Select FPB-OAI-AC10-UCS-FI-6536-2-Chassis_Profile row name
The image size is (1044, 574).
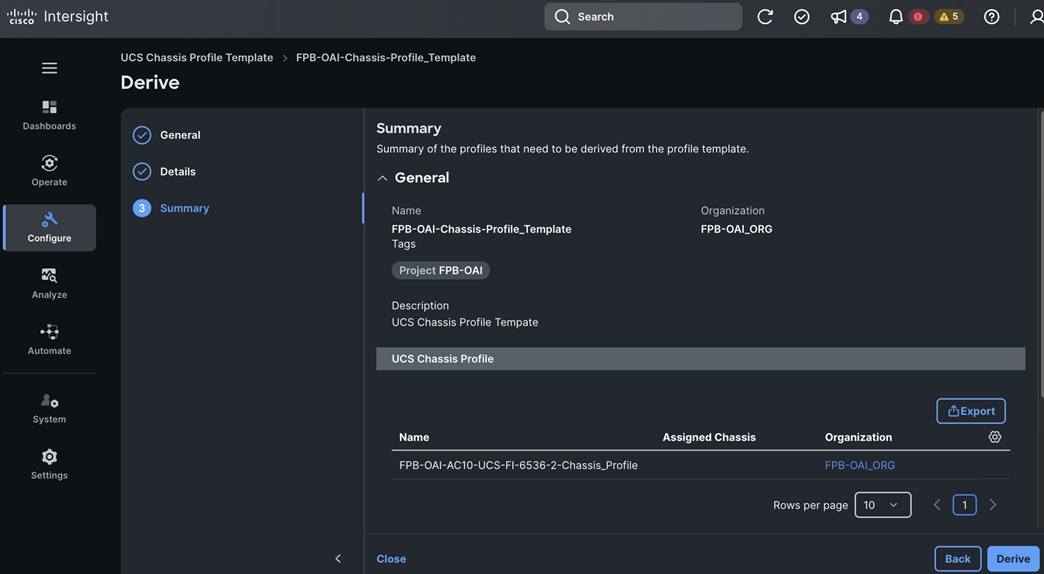518,465
